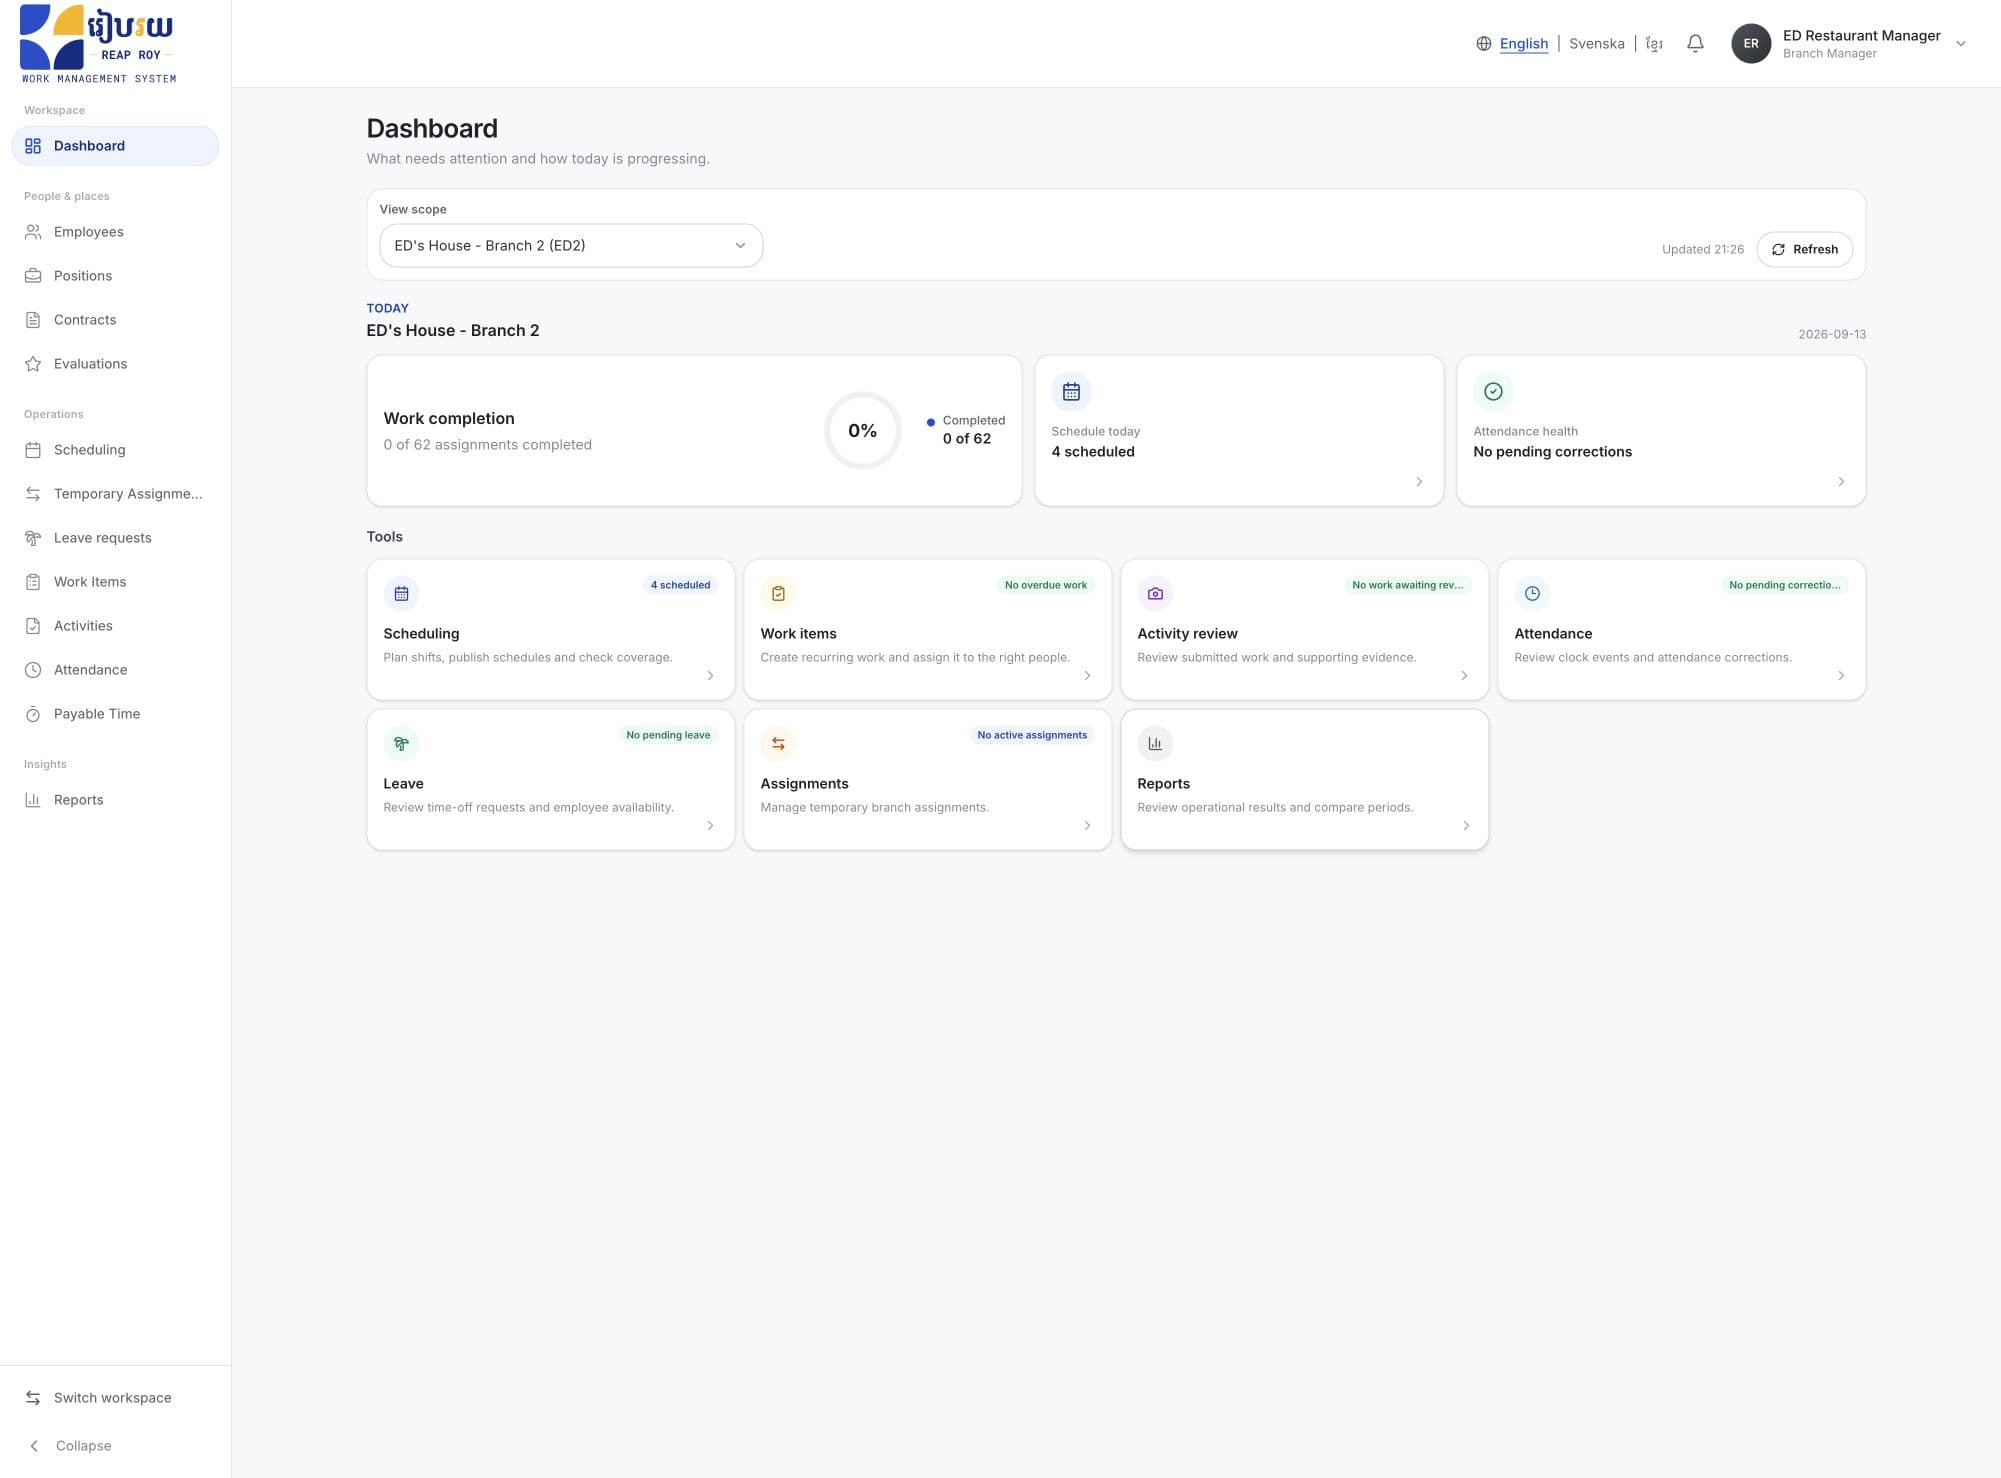Click the 4 scheduled badge
Screen dimensions: 2001x1478
click(x=680, y=585)
